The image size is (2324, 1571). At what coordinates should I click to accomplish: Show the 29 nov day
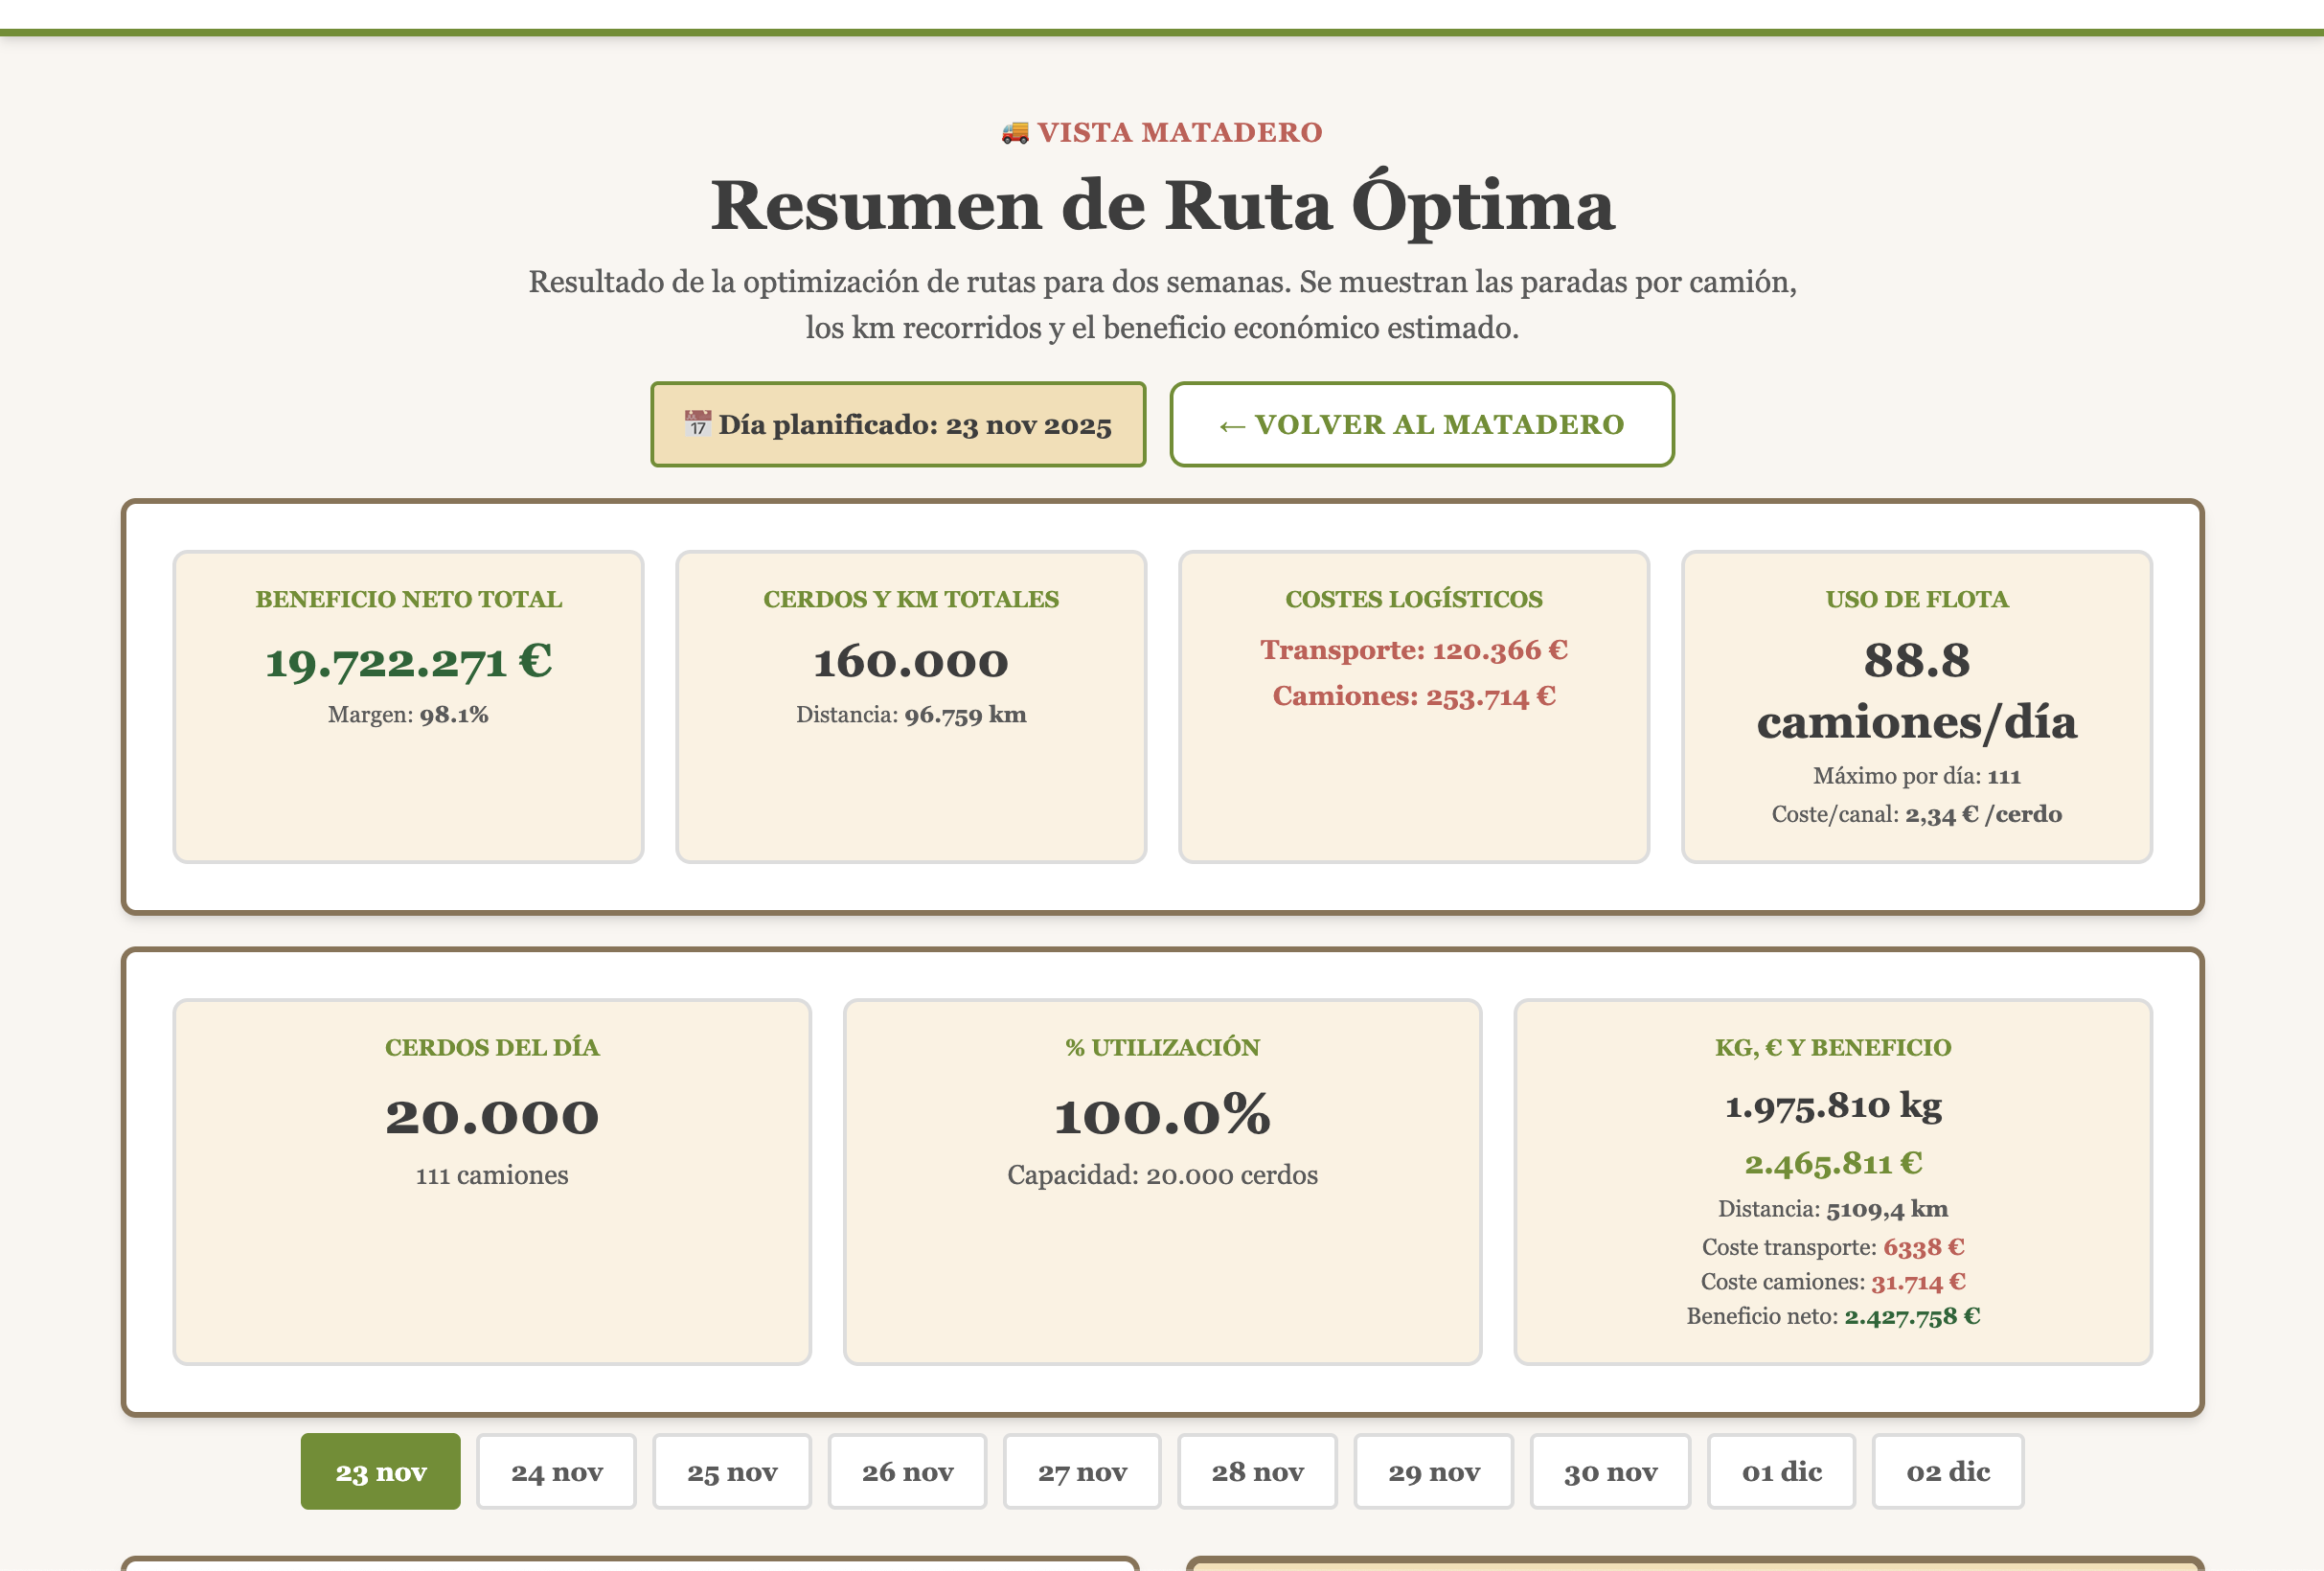(x=1433, y=1471)
